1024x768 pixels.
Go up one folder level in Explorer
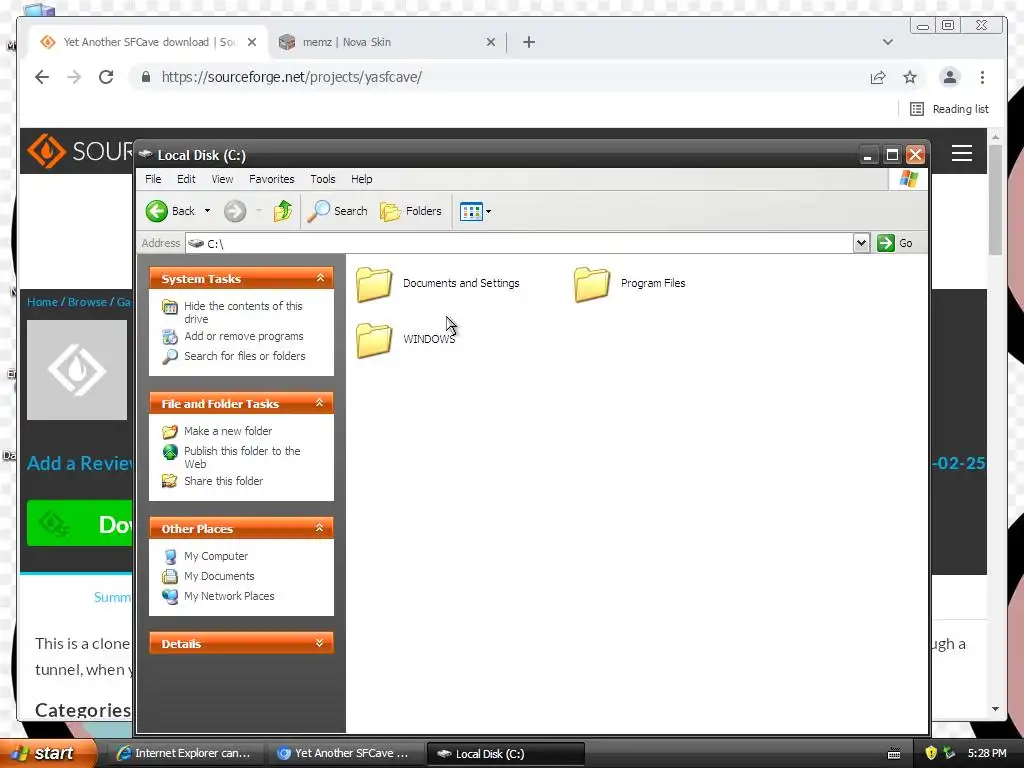[283, 211]
